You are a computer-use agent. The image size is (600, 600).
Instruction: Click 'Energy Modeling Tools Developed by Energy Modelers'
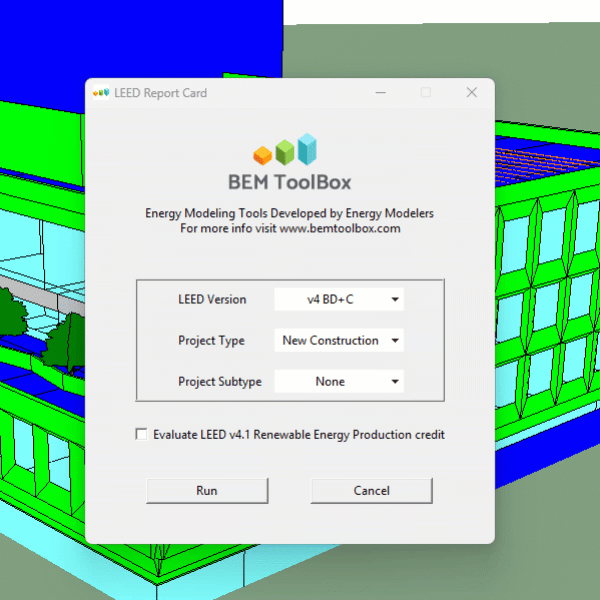click(x=289, y=213)
